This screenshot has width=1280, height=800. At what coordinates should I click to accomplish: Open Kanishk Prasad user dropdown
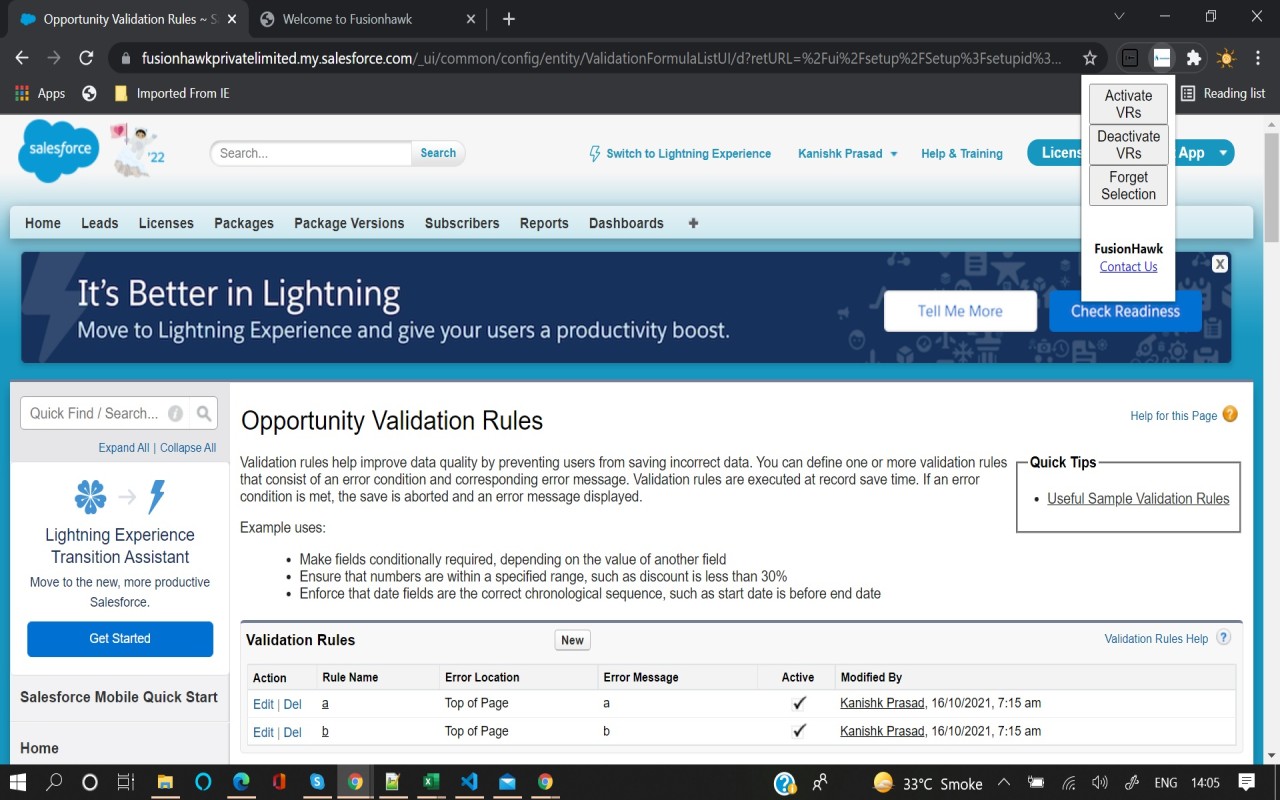click(848, 153)
